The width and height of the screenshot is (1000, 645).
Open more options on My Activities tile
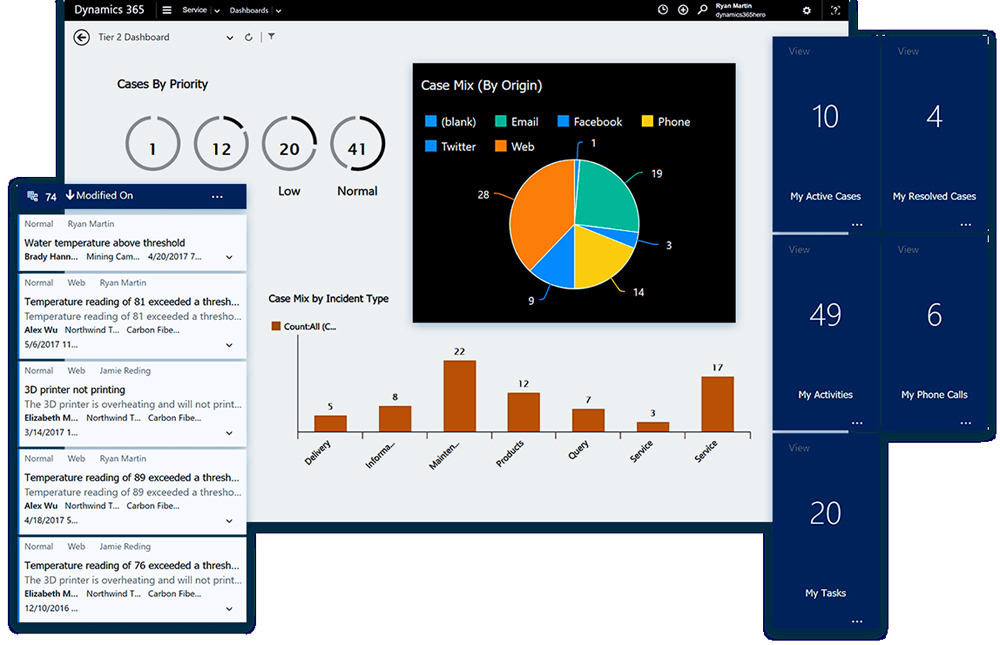[857, 423]
